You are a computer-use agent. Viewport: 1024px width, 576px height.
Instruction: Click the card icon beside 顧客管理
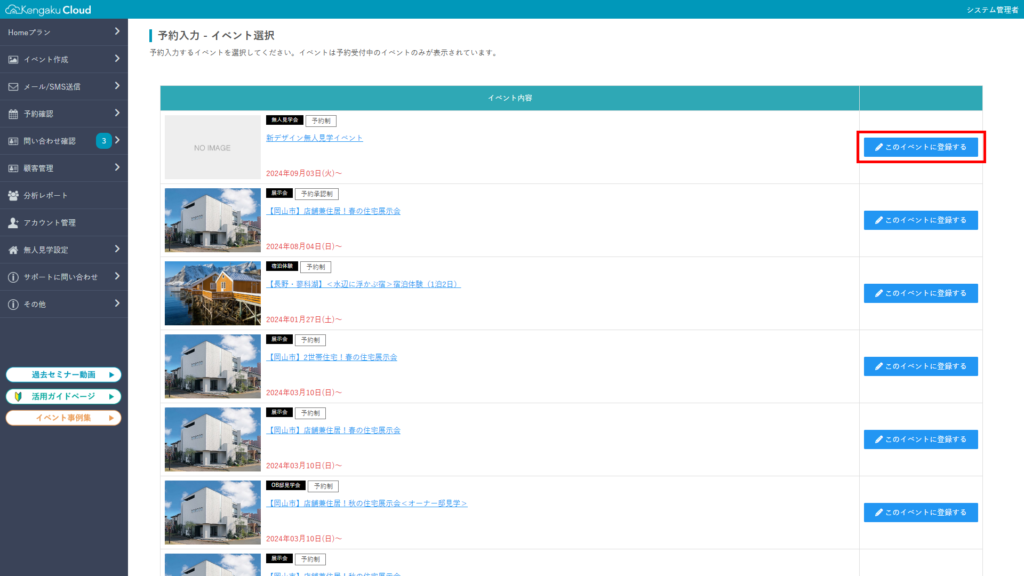[x=13, y=168]
